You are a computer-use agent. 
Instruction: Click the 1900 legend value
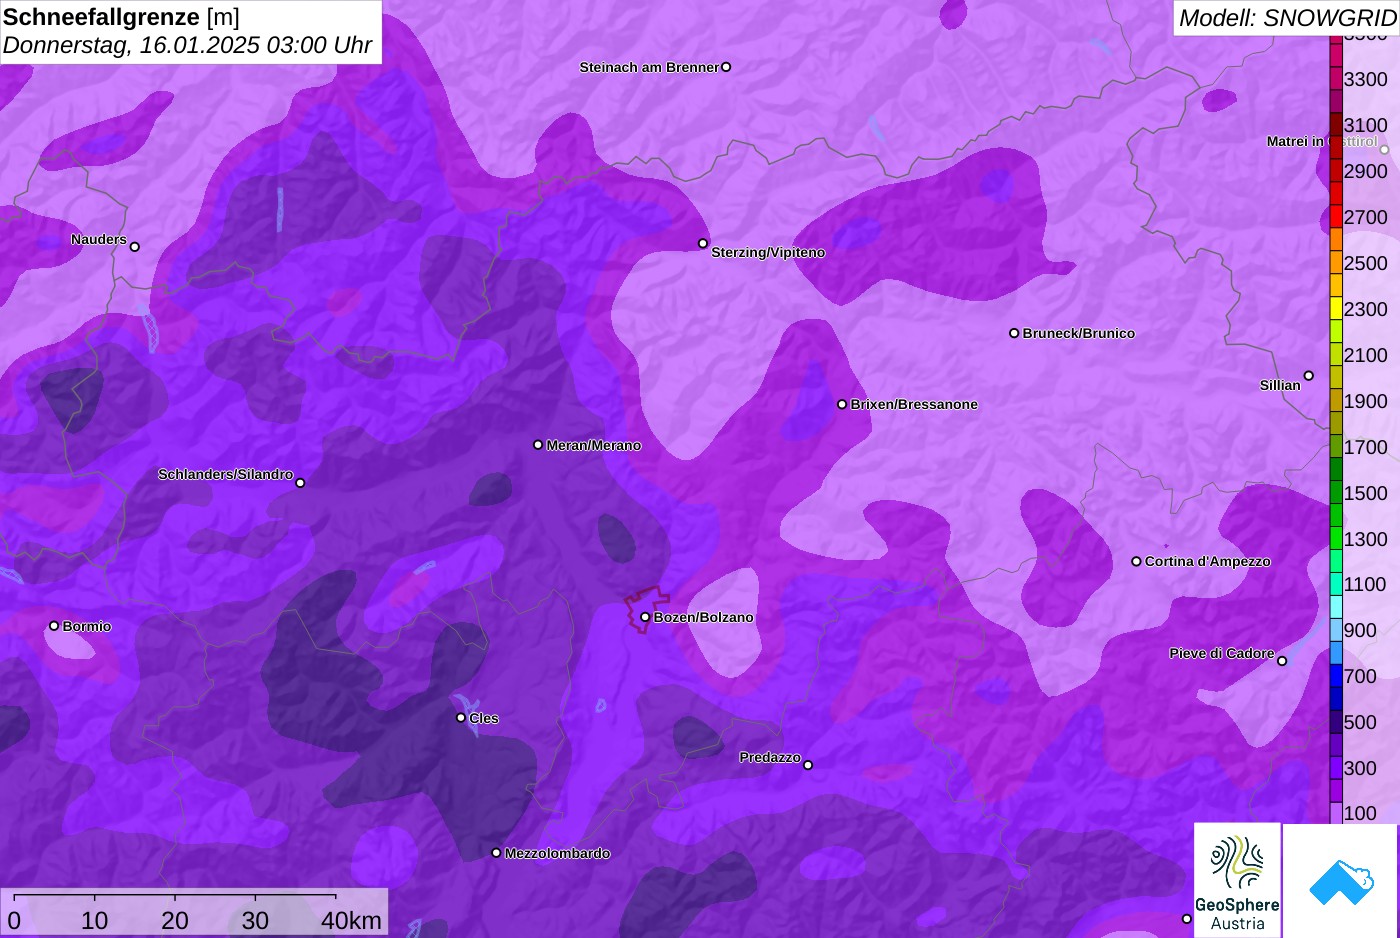pos(1366,401)
